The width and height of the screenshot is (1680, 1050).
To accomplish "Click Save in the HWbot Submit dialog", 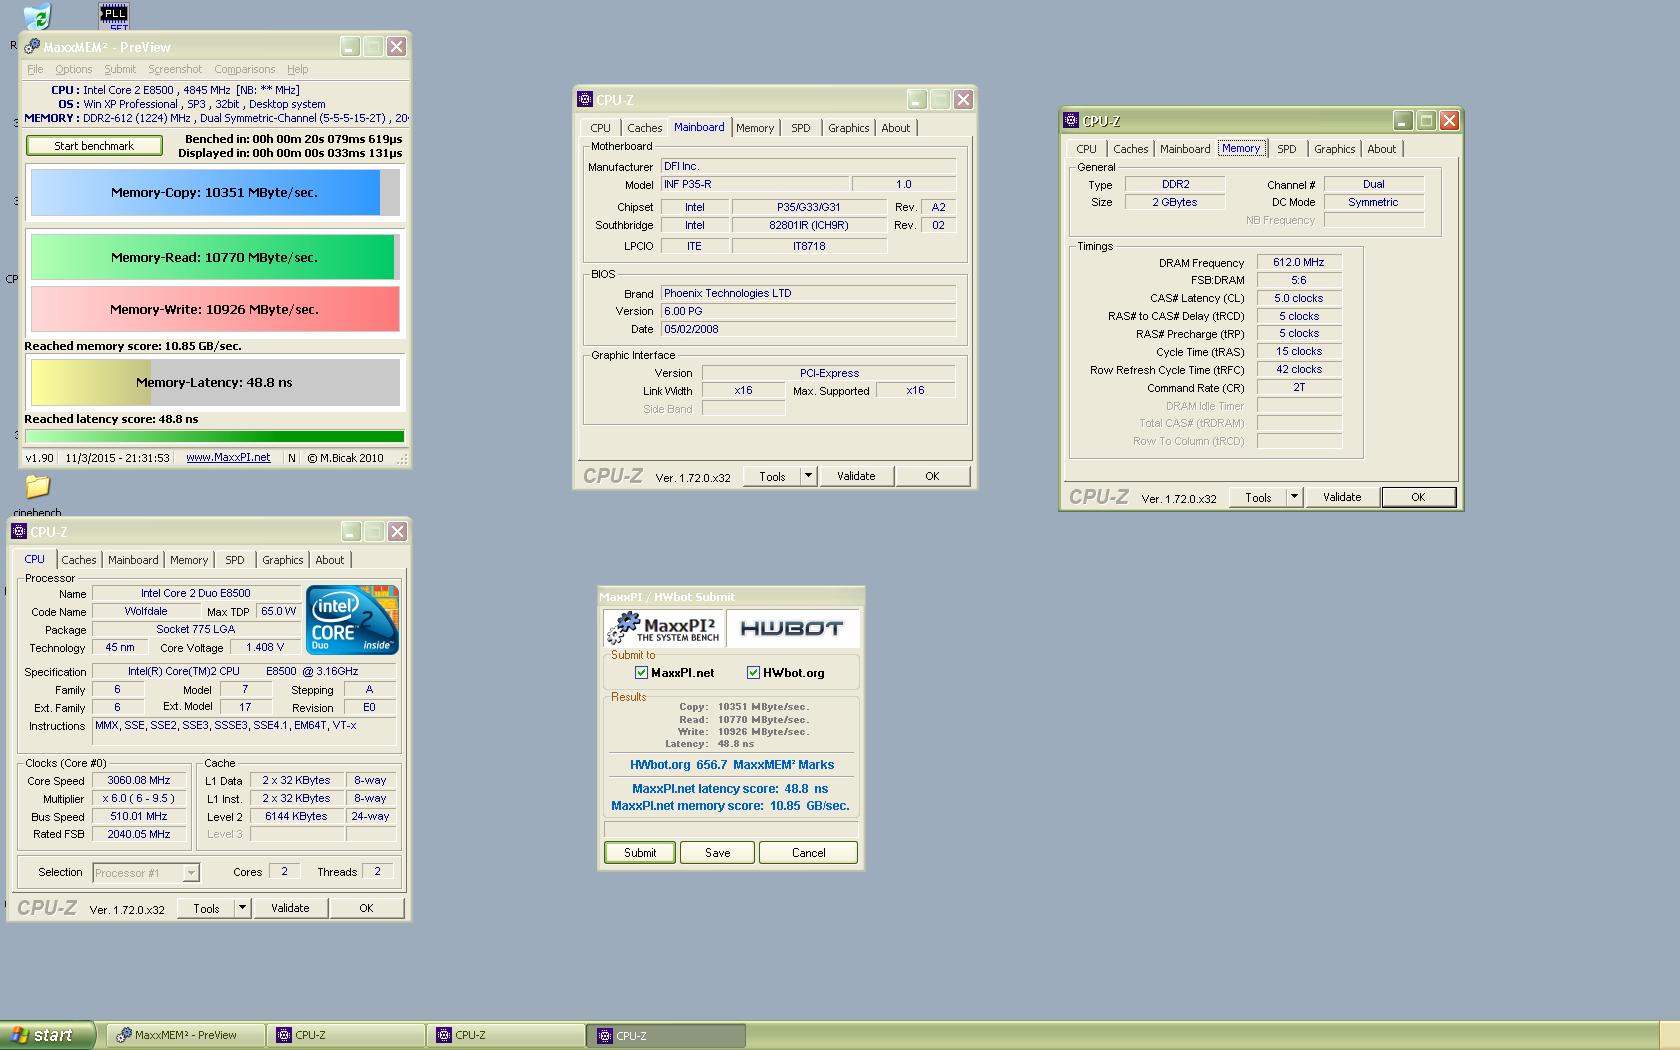I will point(718,853).
